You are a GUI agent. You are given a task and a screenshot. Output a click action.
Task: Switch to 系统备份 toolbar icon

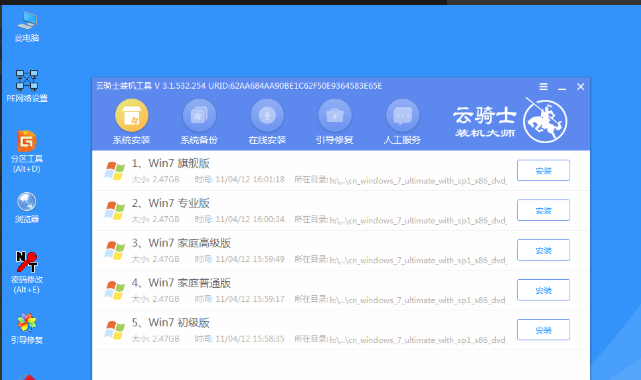pyautogui.click(x=199, y=122)
